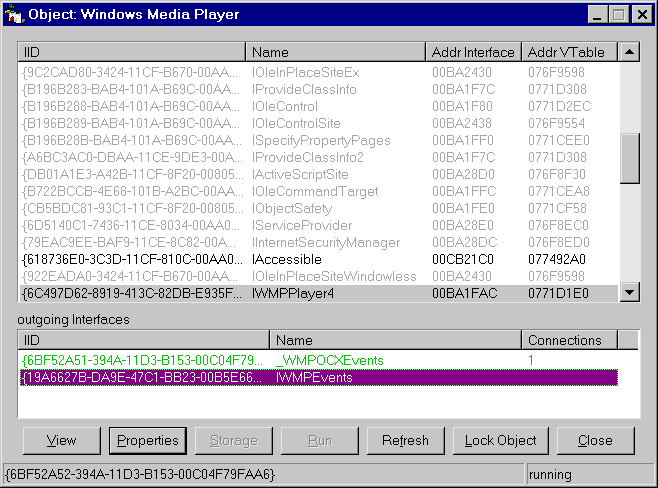Screen dimensions: 658x488
Task: Select the IProvideClassInfo row
Action: (x=319, y=89)
